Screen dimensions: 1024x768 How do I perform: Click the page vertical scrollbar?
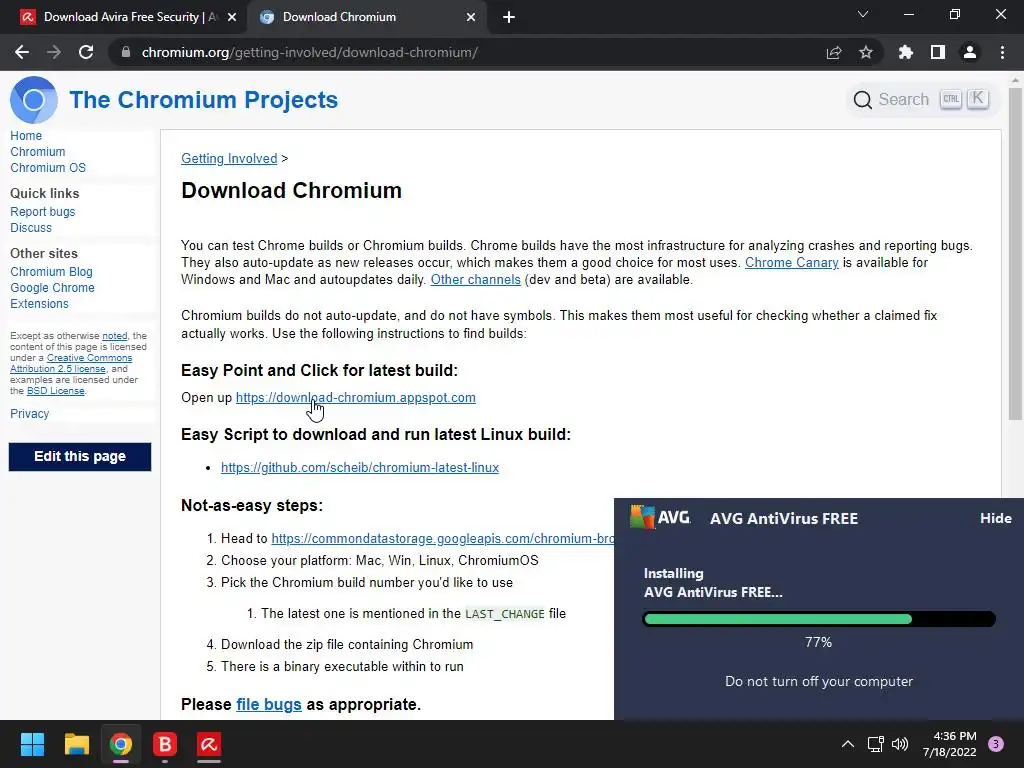[1014, 255]
